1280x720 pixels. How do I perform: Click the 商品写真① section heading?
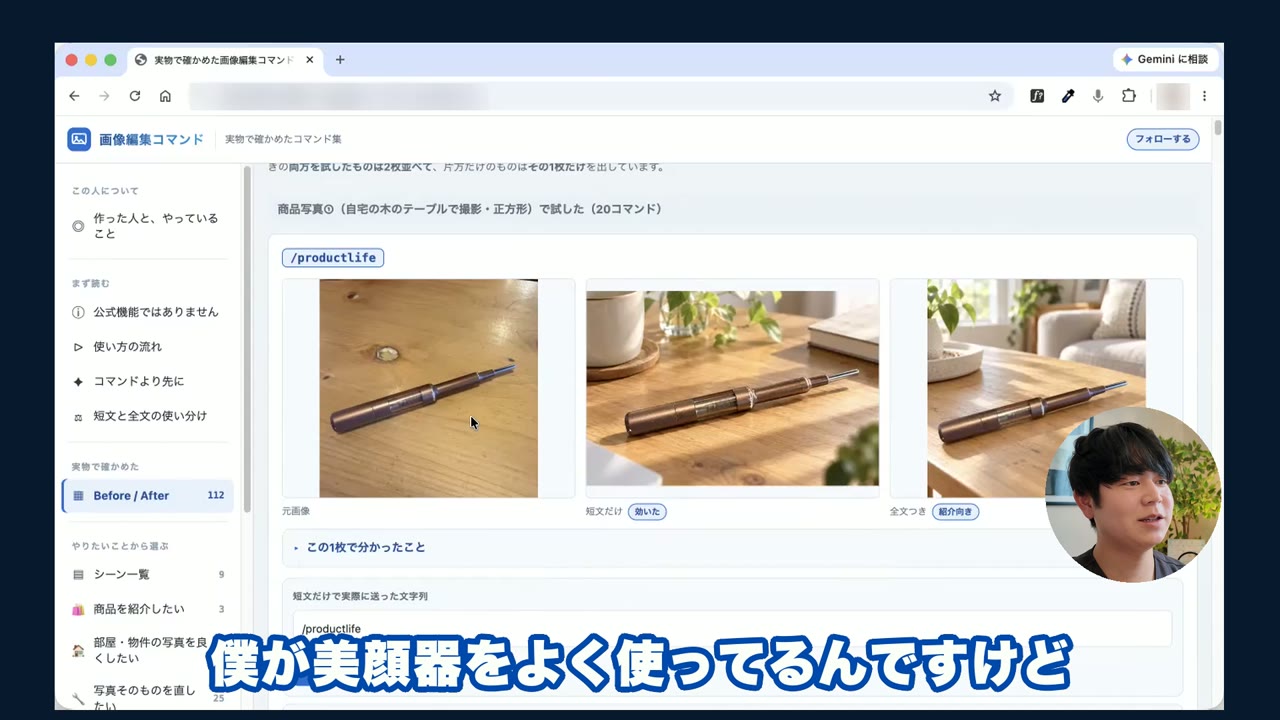click(470, 209)
